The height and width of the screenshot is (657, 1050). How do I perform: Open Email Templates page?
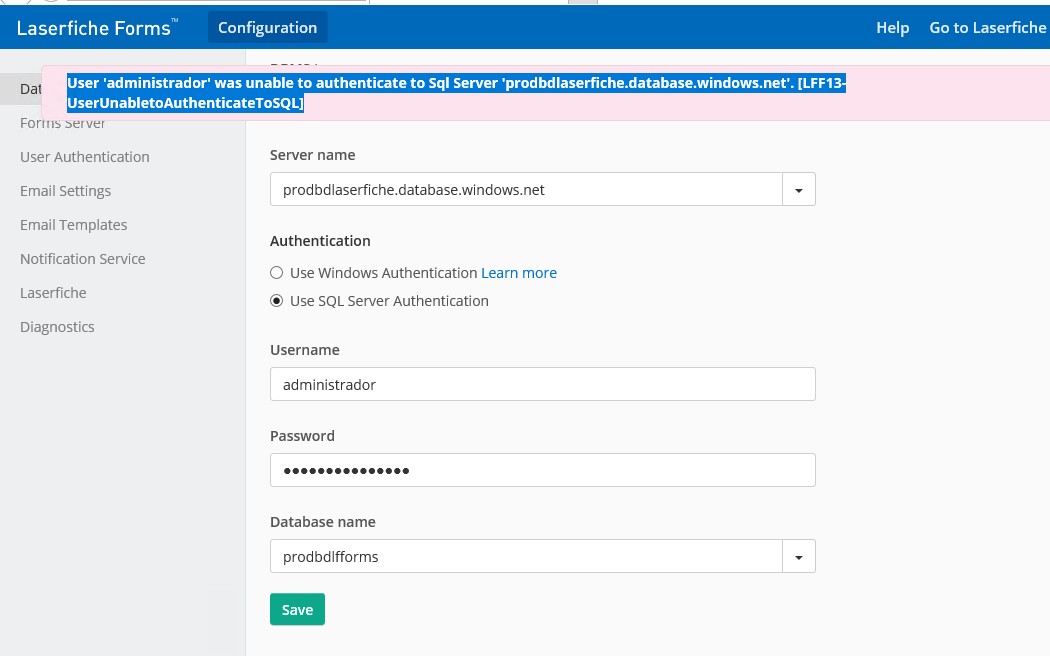click(74, 225)
